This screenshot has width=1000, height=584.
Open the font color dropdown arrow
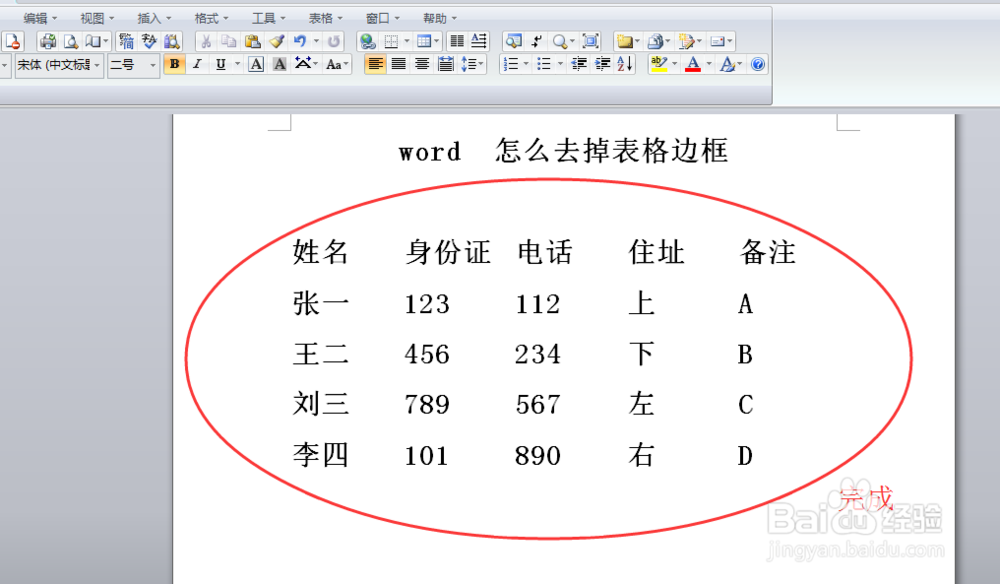(708, 64)
